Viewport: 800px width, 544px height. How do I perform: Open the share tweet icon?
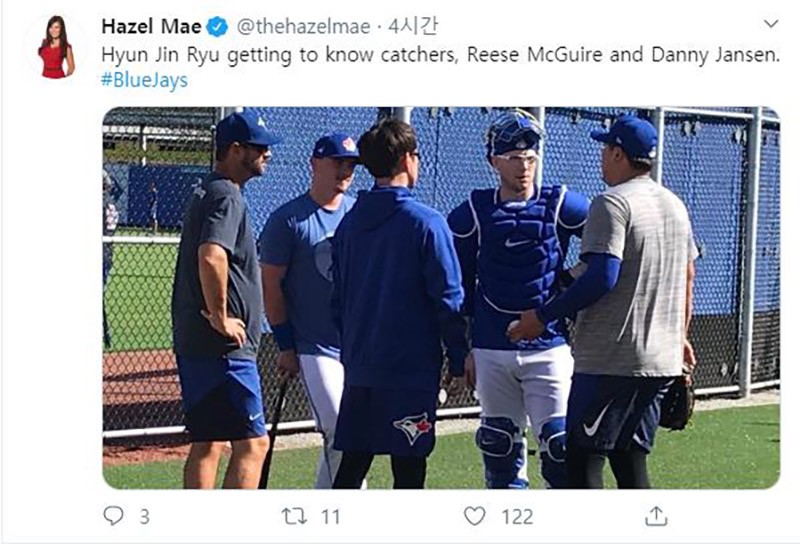pyautogui.click(x=656, y=516)
